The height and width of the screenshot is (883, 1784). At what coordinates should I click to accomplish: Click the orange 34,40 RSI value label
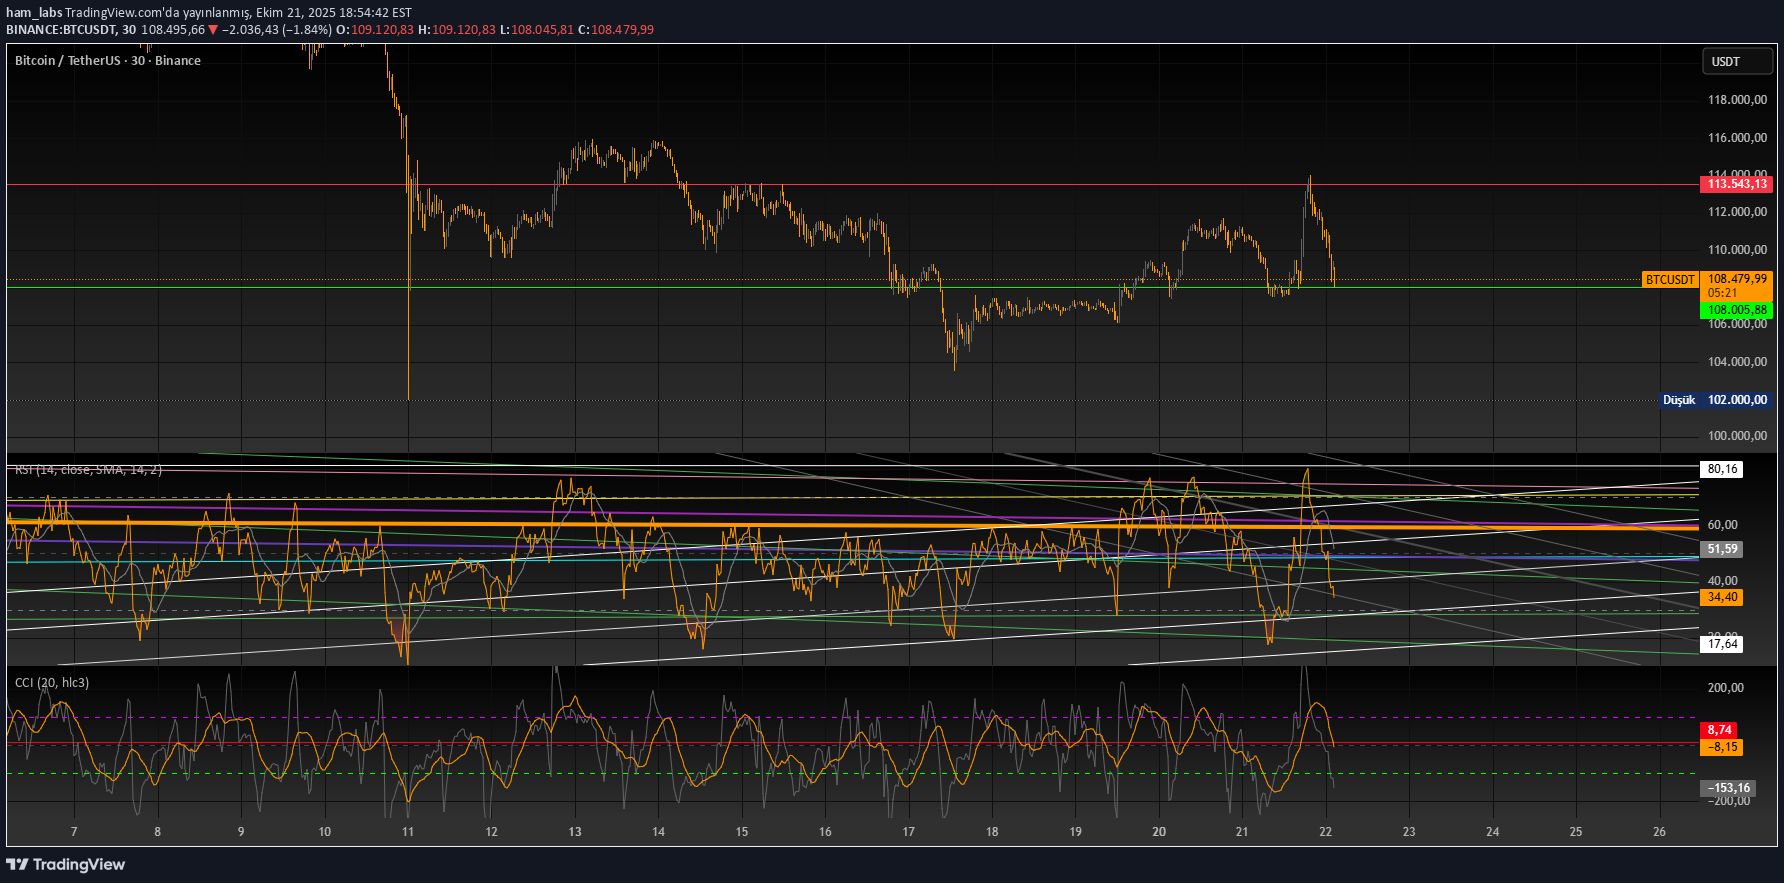click(1722, 597)
